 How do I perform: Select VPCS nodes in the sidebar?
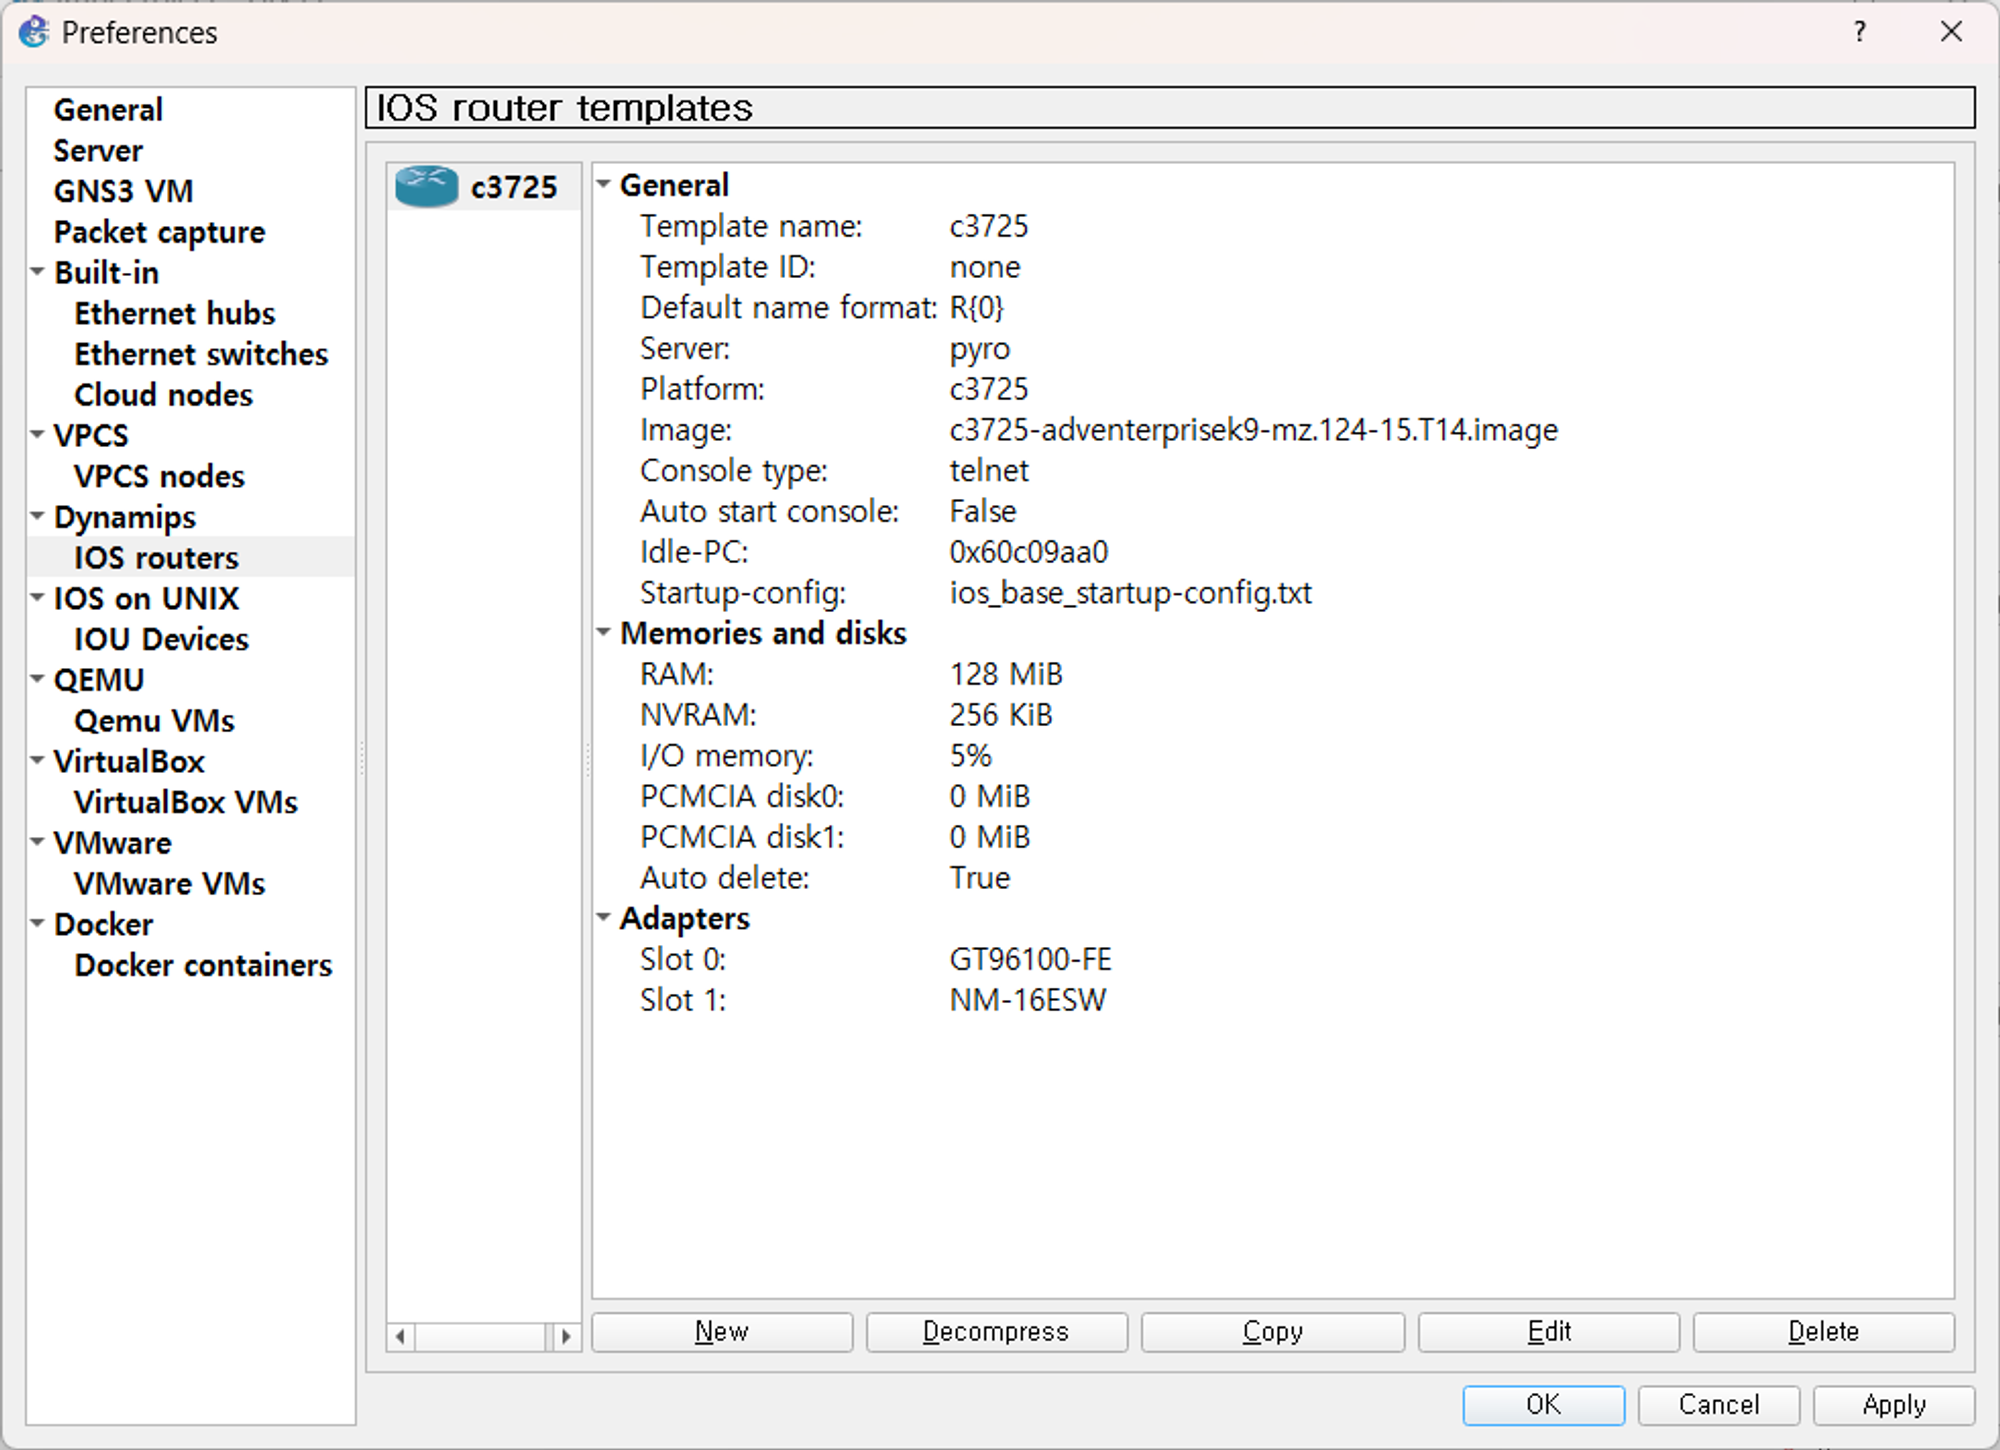click(x=159, y=477)
